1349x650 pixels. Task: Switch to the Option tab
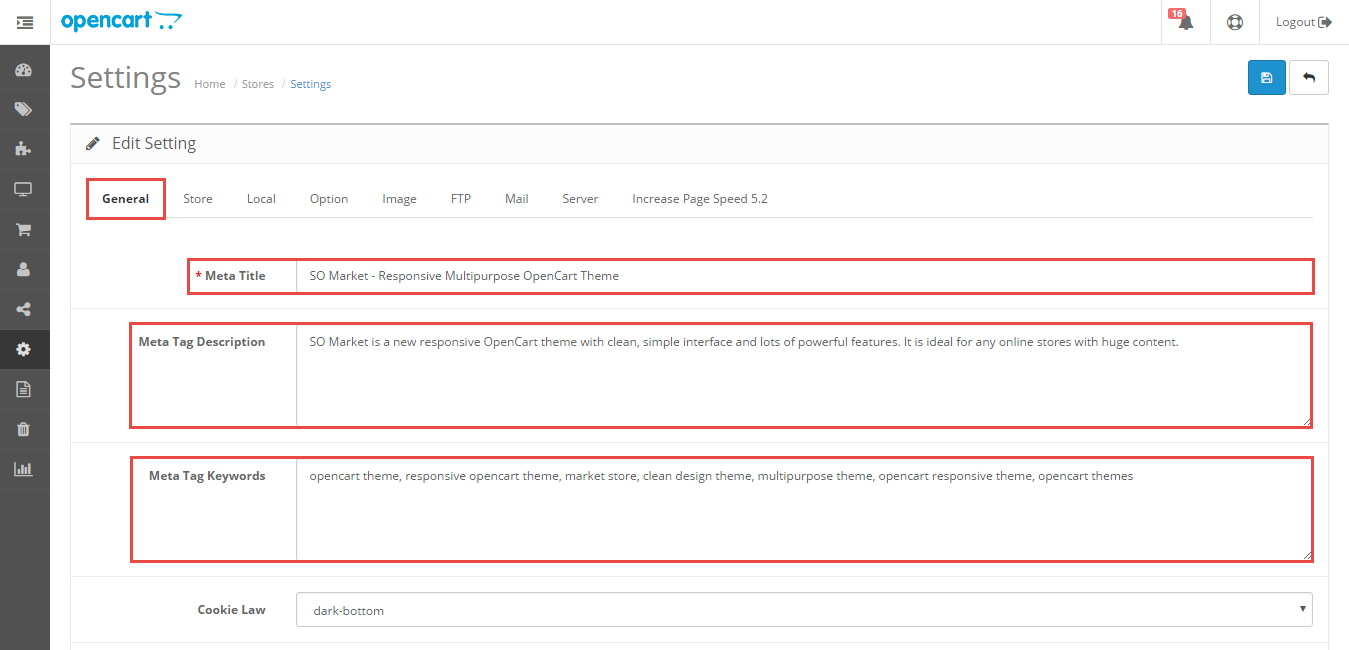click(329, 199)
